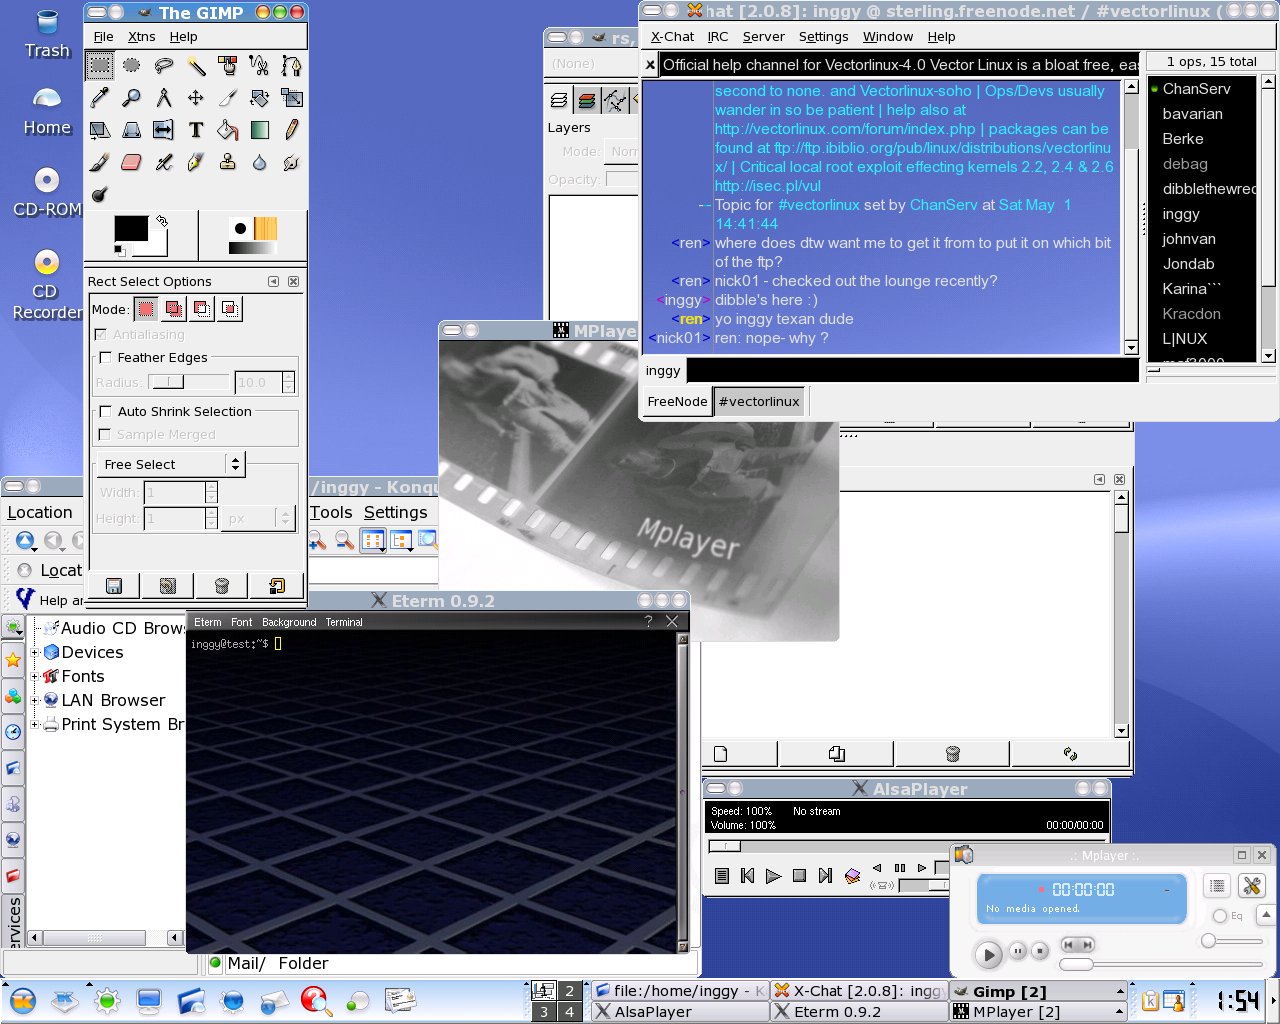Open the Trash desktop icon
This screenshot has height=1024, width=1280.
pos(47,35)
